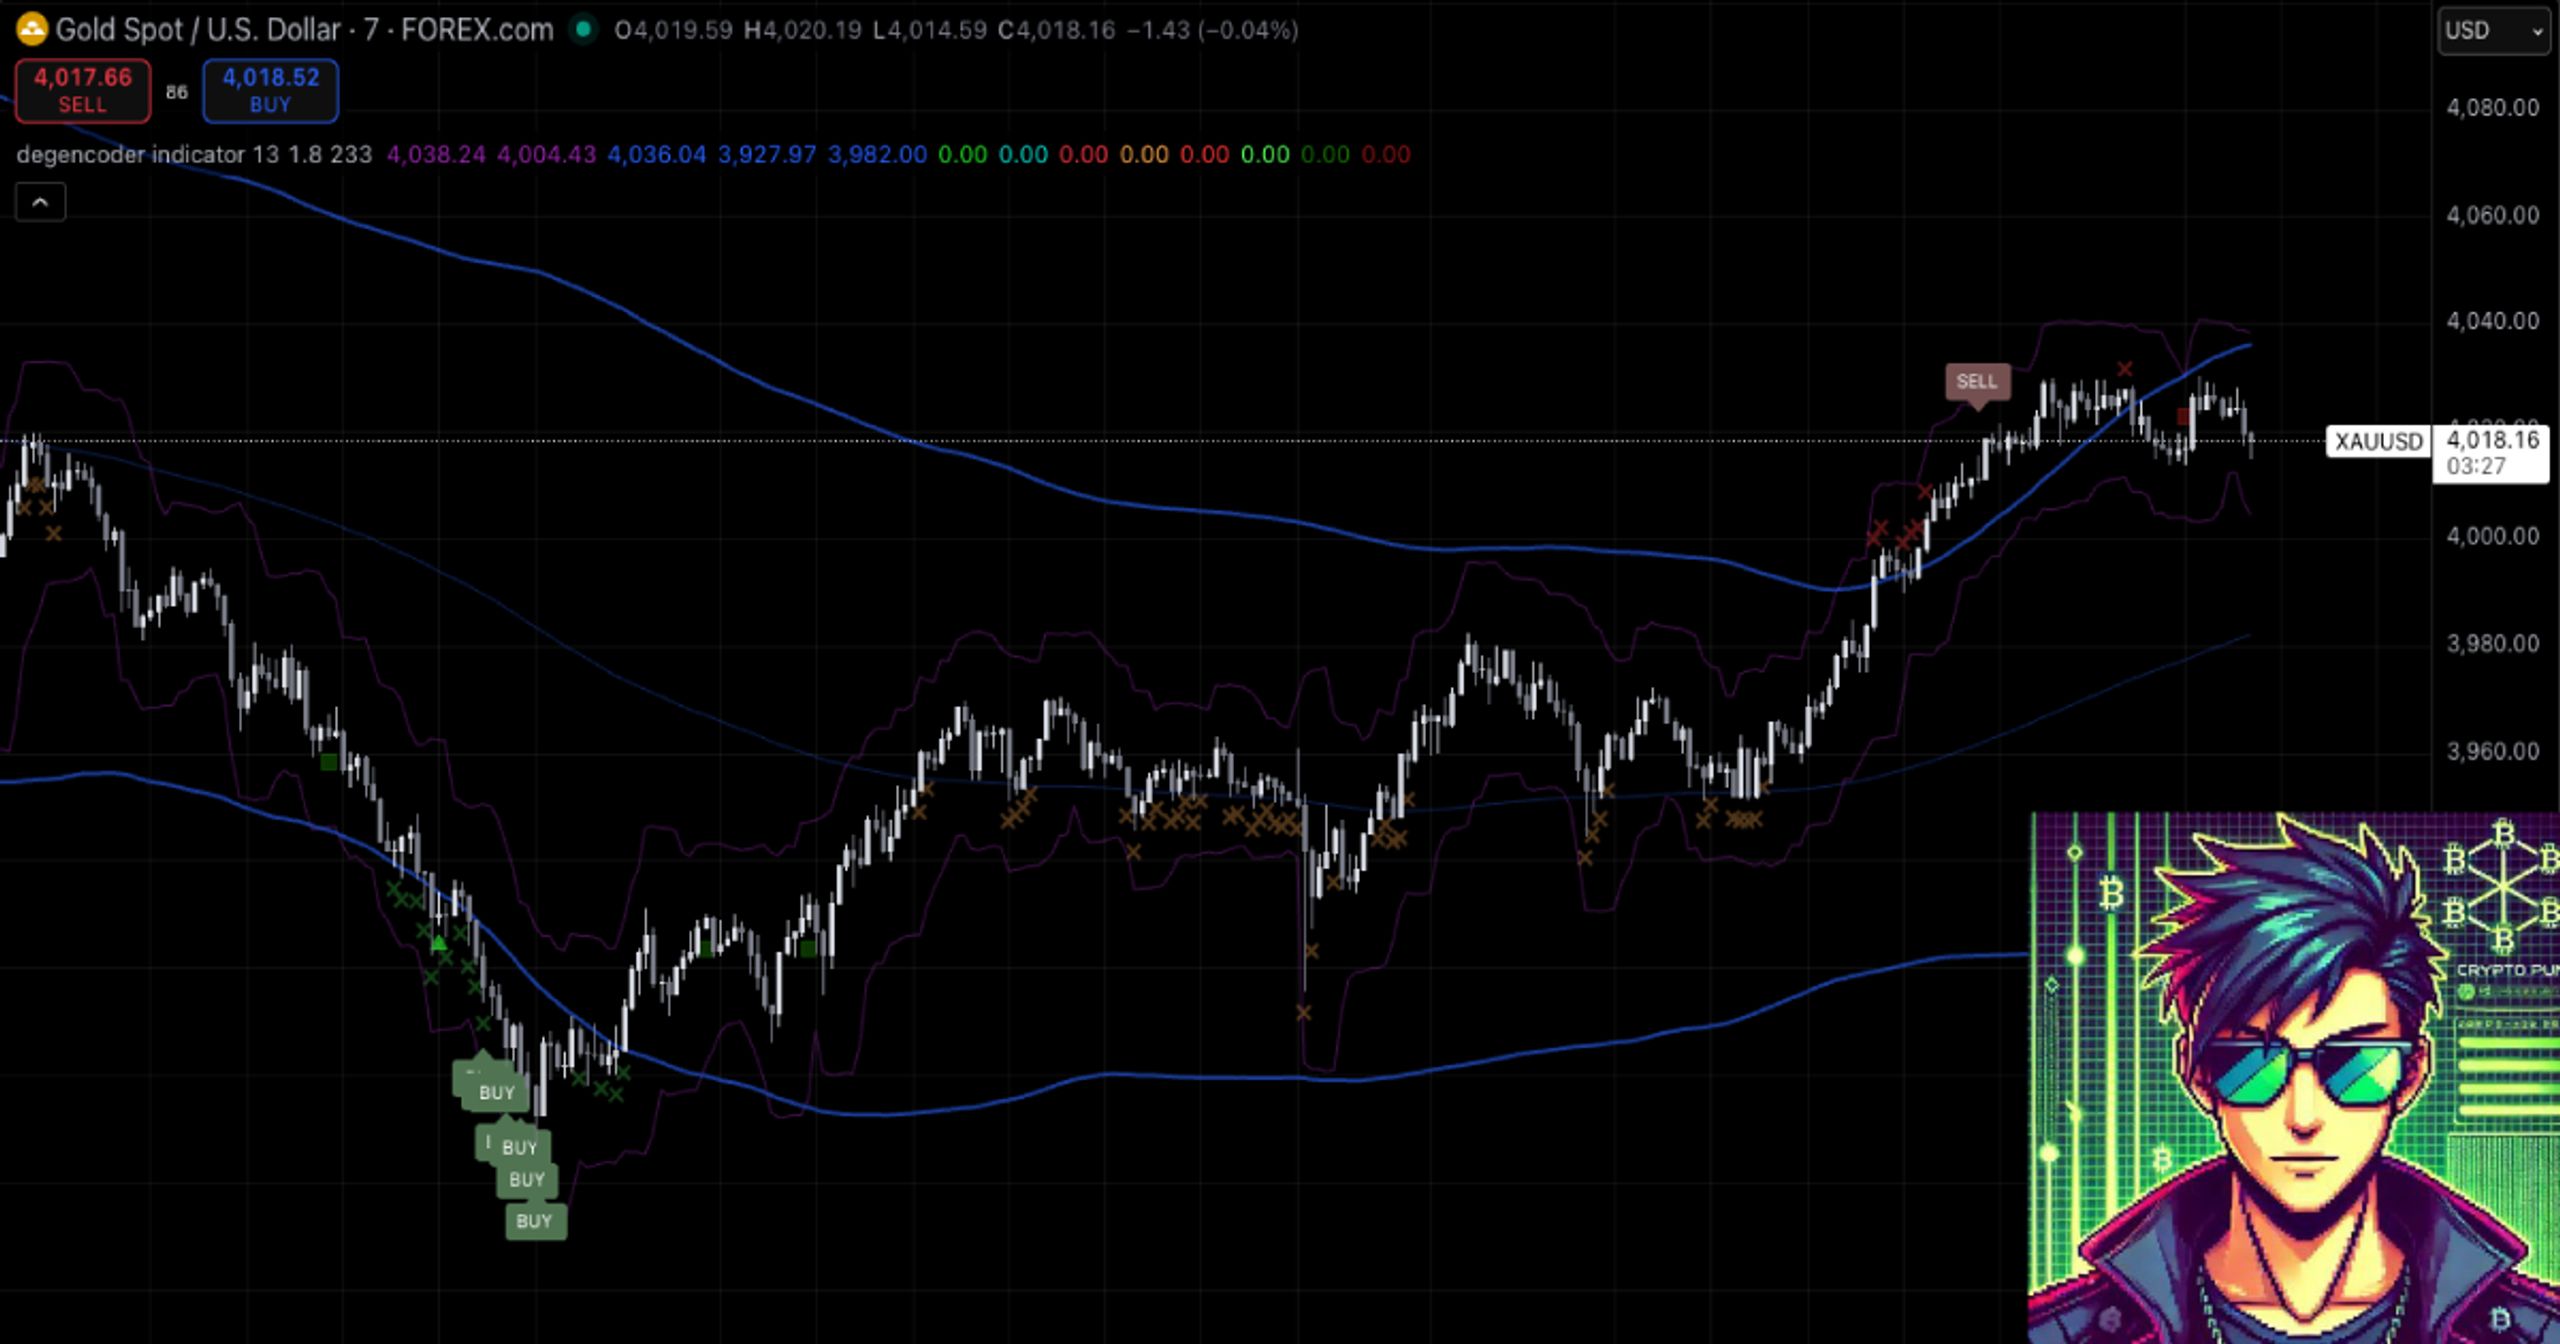The image size is (2560, 1344).
Task: Click the Gold Spot symbol logo icon
Action: click(31, 29)
